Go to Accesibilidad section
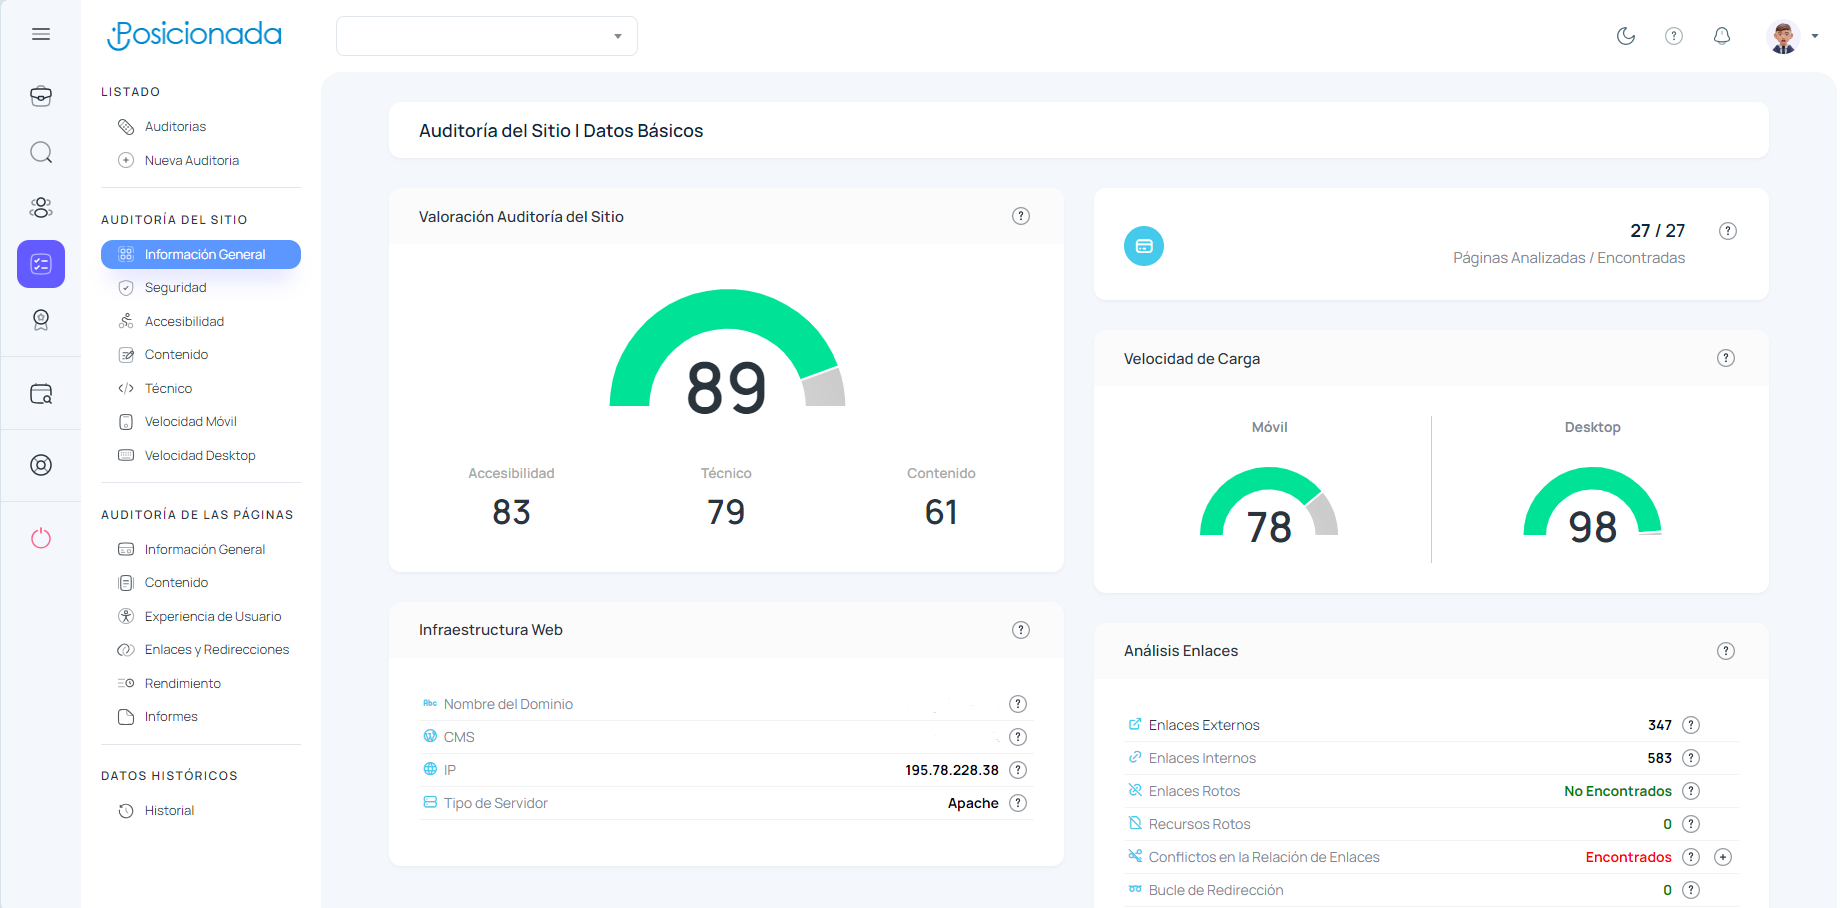 click(184, 321)
